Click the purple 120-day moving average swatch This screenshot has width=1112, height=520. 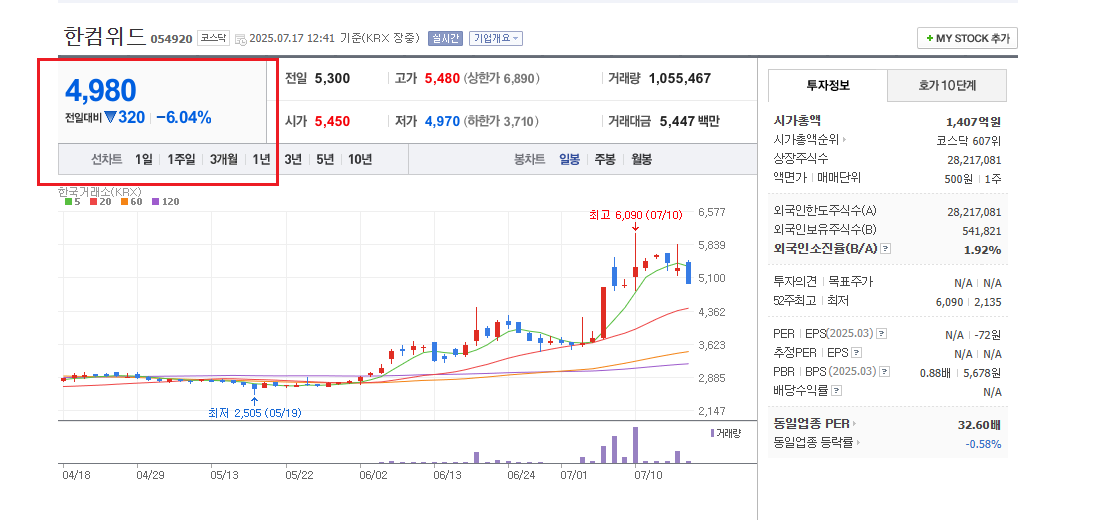155,201
